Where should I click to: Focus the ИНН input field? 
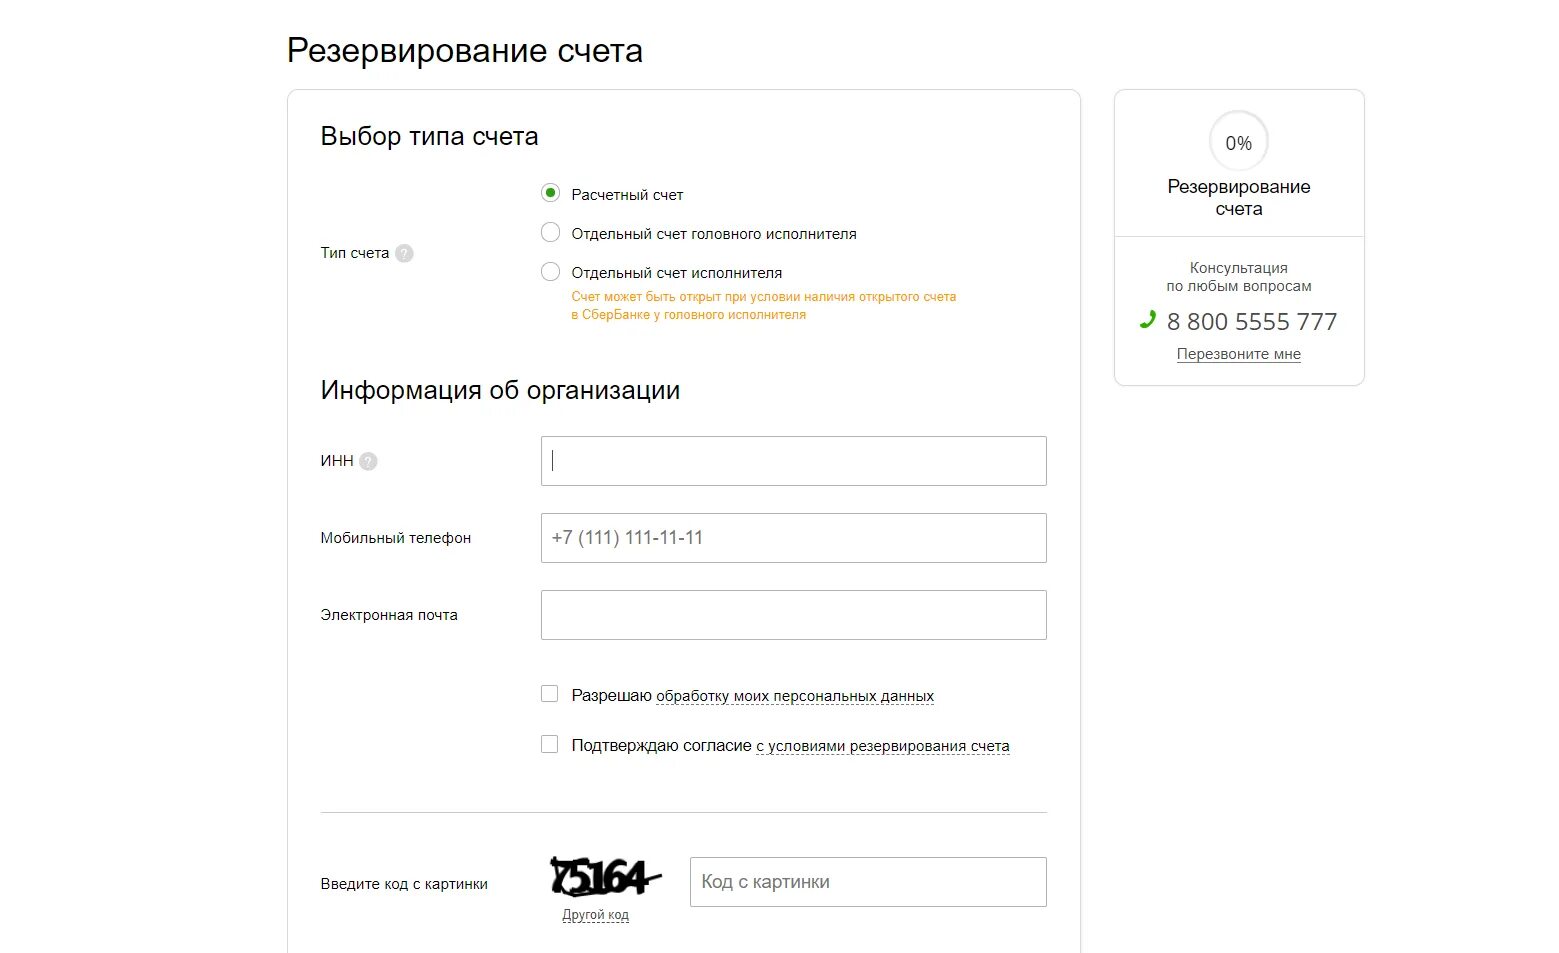click(x=793, y=461)
